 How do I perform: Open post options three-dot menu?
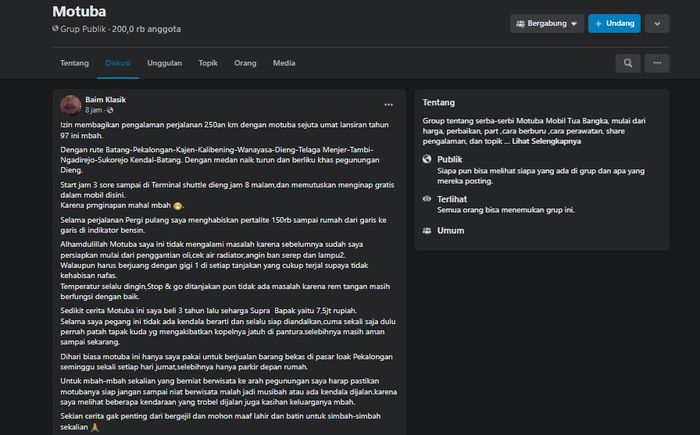point(388,105)
